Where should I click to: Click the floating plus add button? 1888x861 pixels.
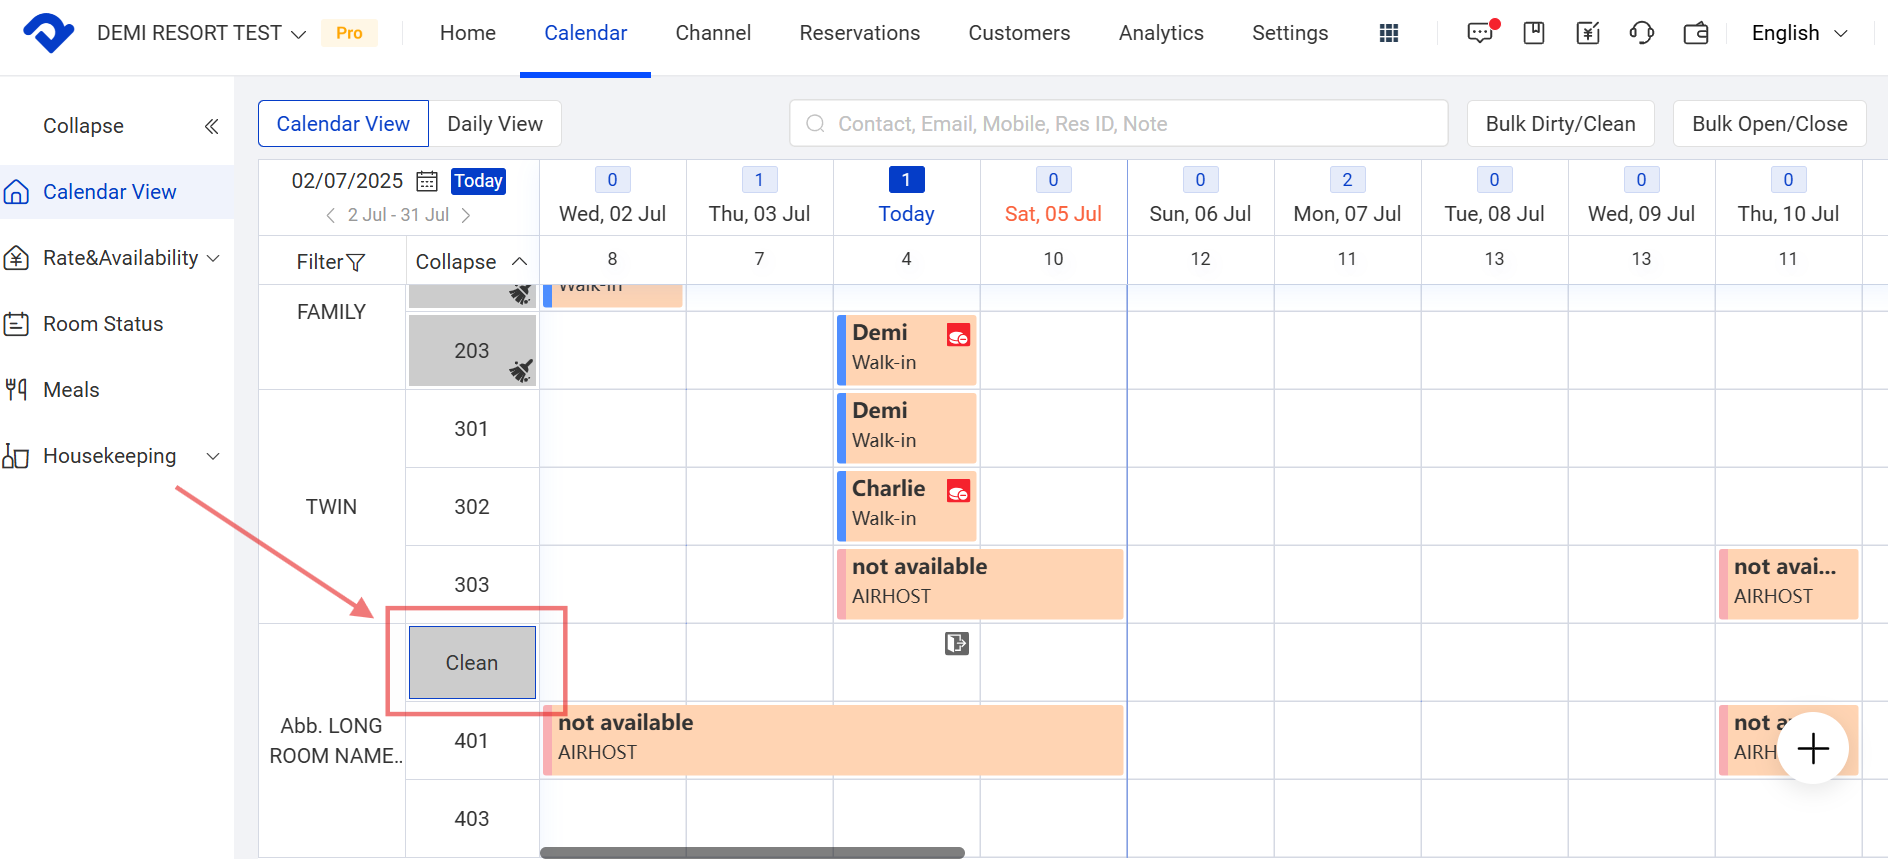click(1812, 748)
